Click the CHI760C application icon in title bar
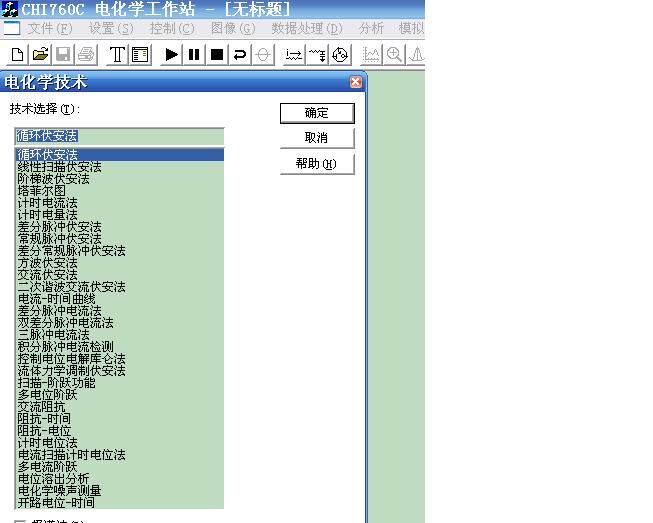This screenshot has width=653, height=523. (10, 9)
